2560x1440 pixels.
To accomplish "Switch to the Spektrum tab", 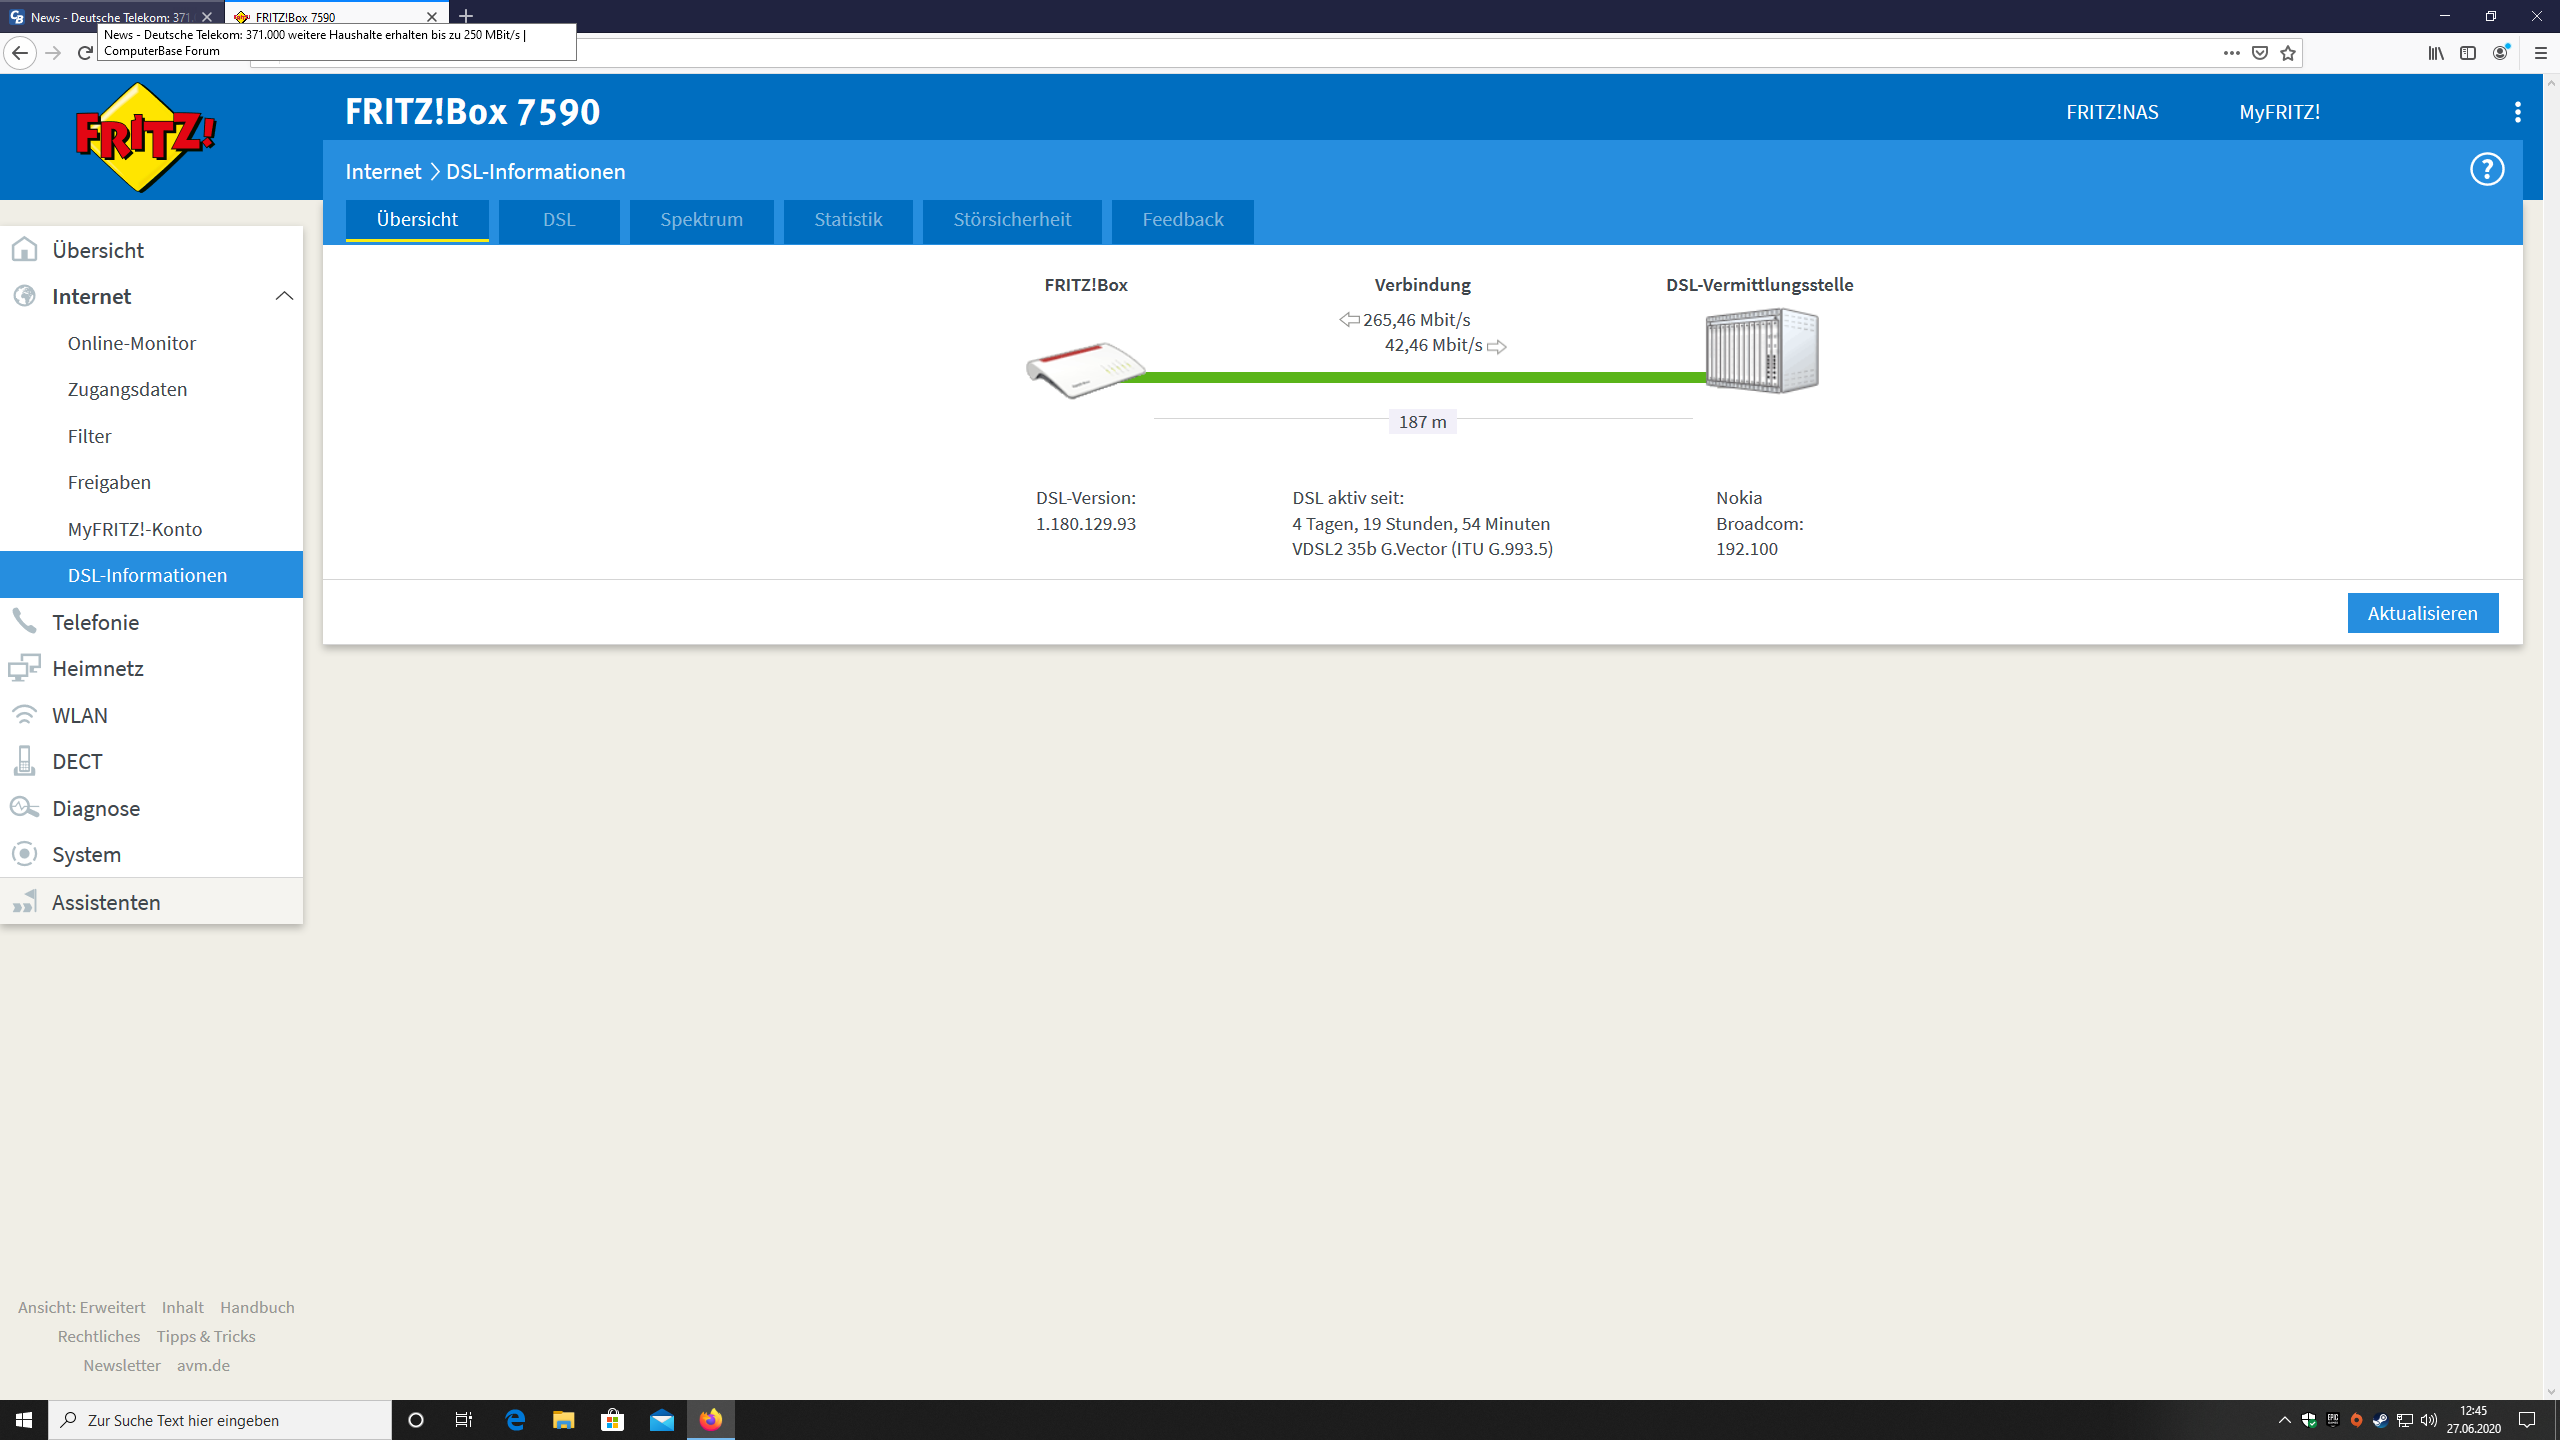I will point(701,220).
